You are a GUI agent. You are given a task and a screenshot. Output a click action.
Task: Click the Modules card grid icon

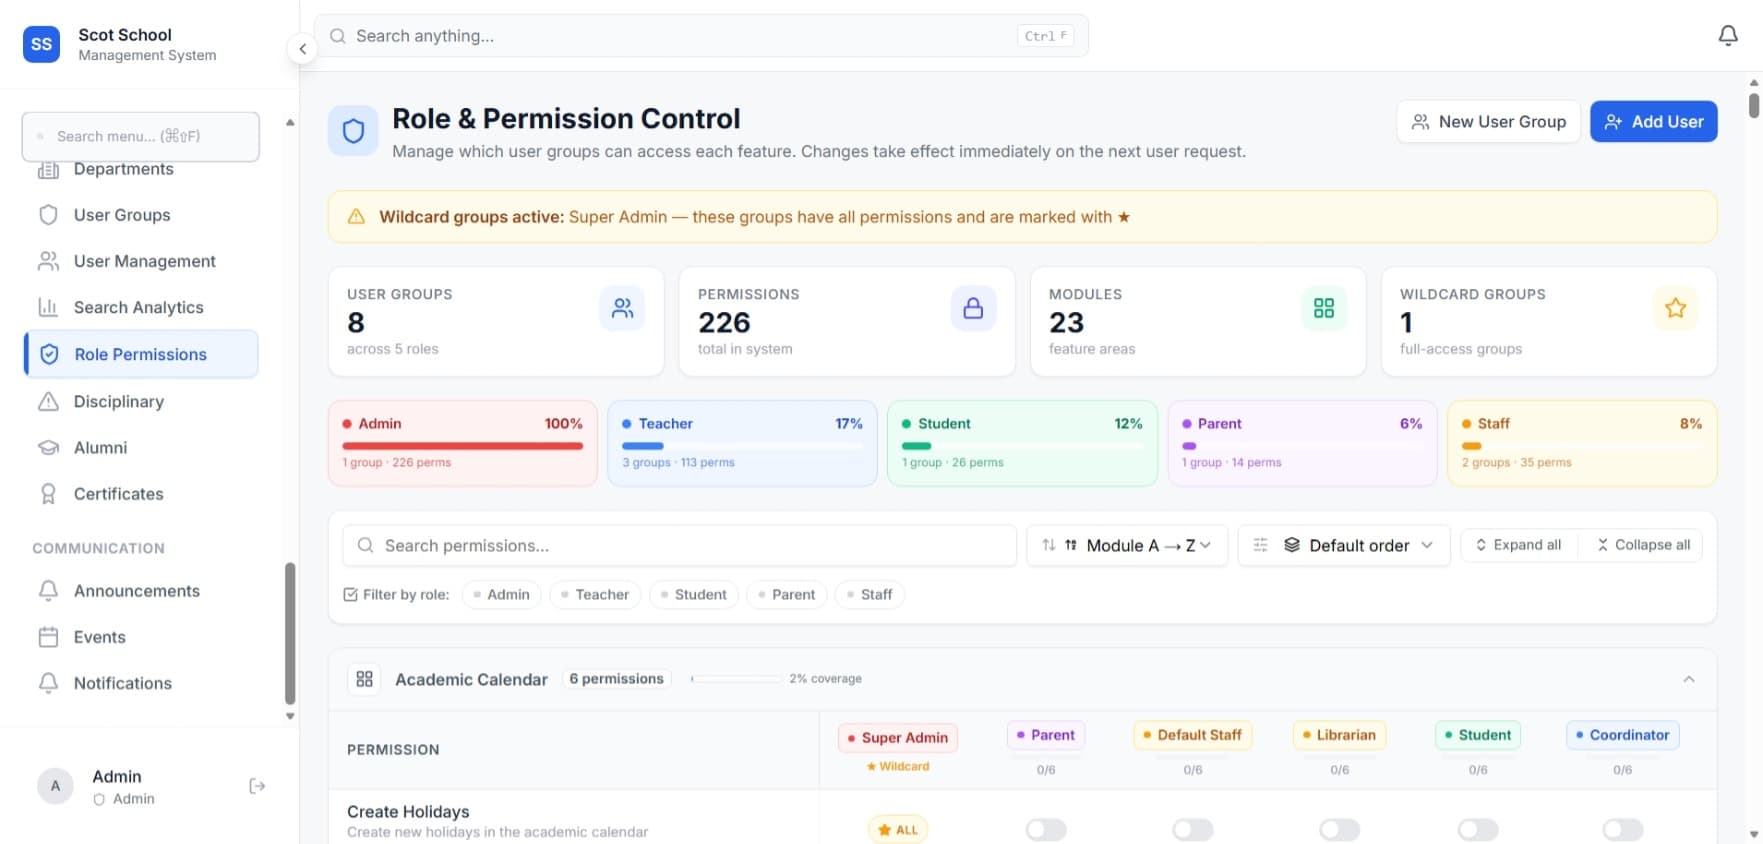(1324, 308)
